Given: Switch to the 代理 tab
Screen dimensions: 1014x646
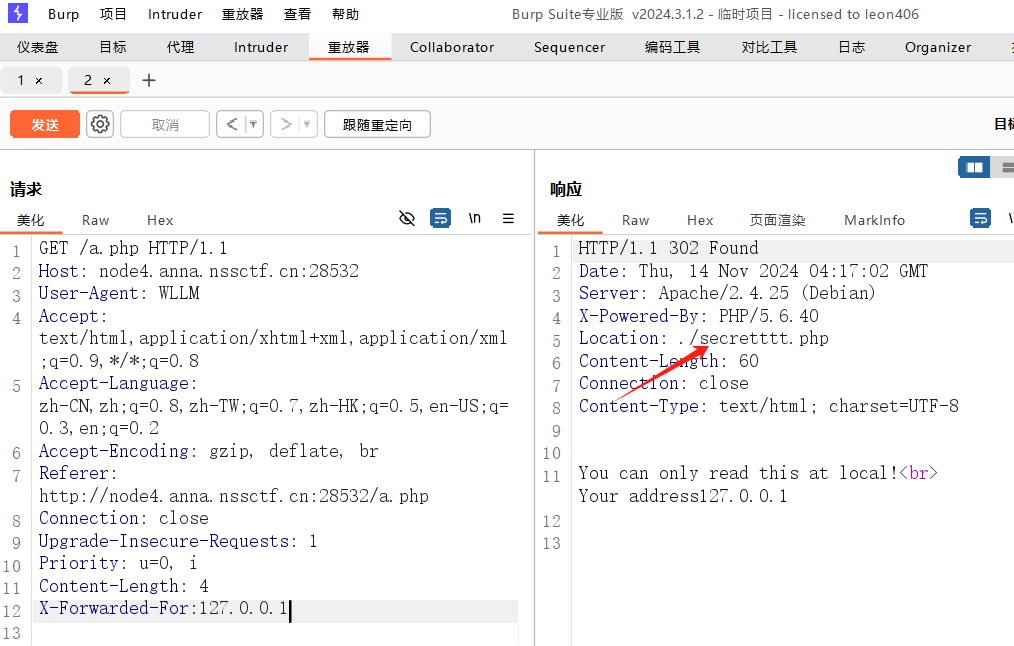Looking at the screenshot, I should coord(180,47).
